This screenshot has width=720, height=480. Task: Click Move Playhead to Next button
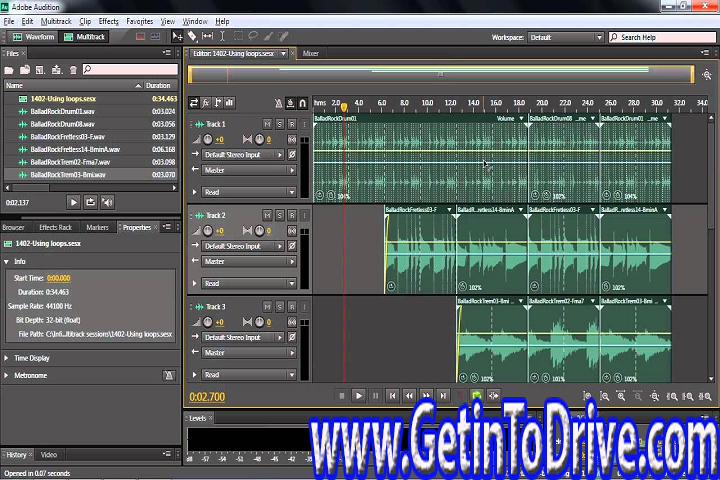point(443,395)
